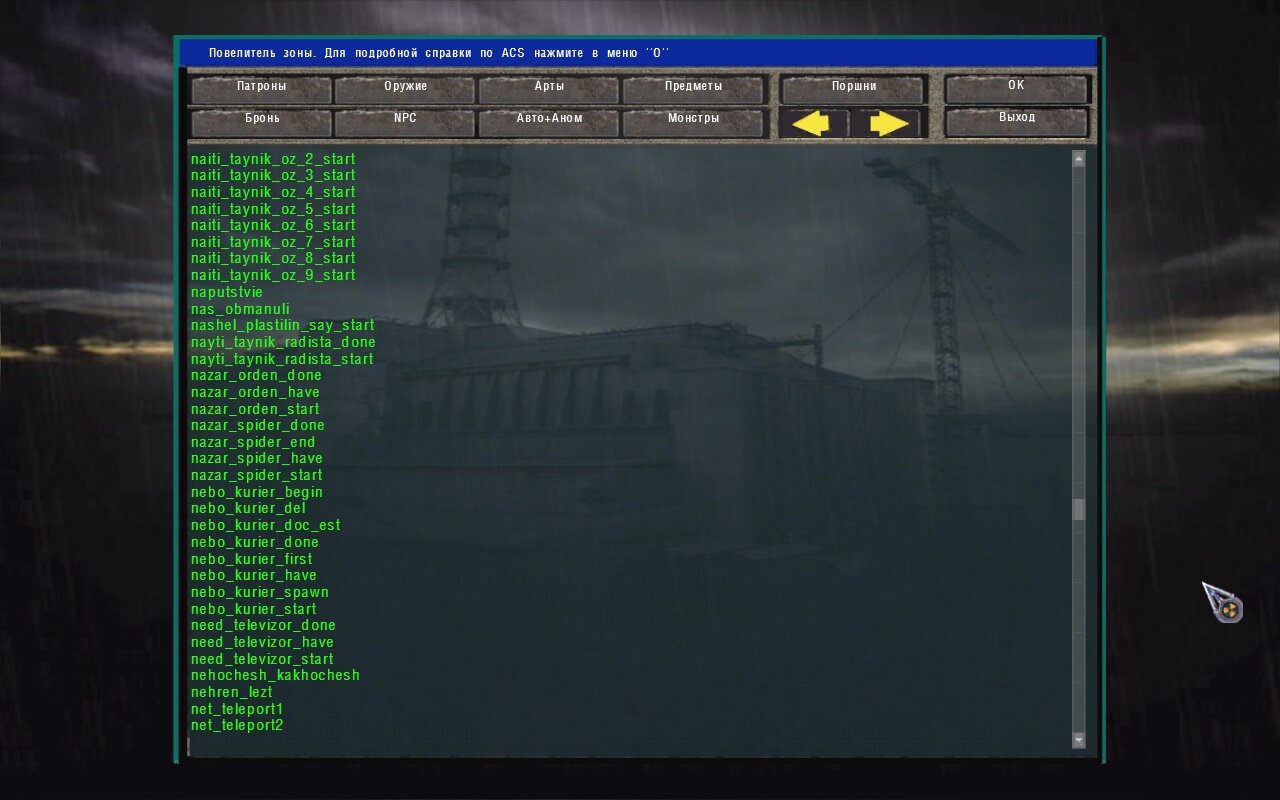The image size is (1280, 800).
Task: Click the yellow right arrow button
Action: point(888,123)
